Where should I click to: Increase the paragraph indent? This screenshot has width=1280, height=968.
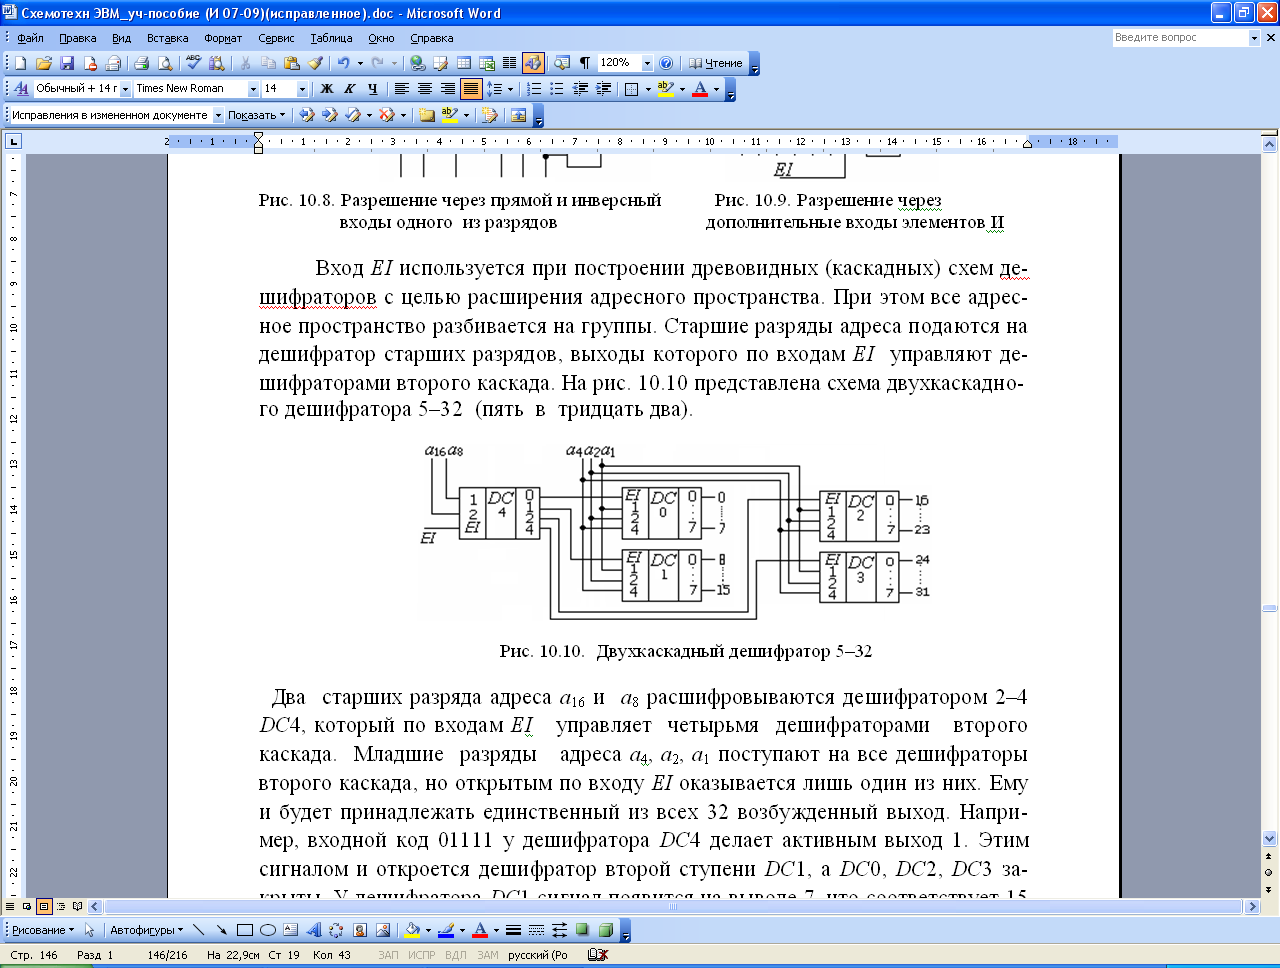click(x=603, y=89)
